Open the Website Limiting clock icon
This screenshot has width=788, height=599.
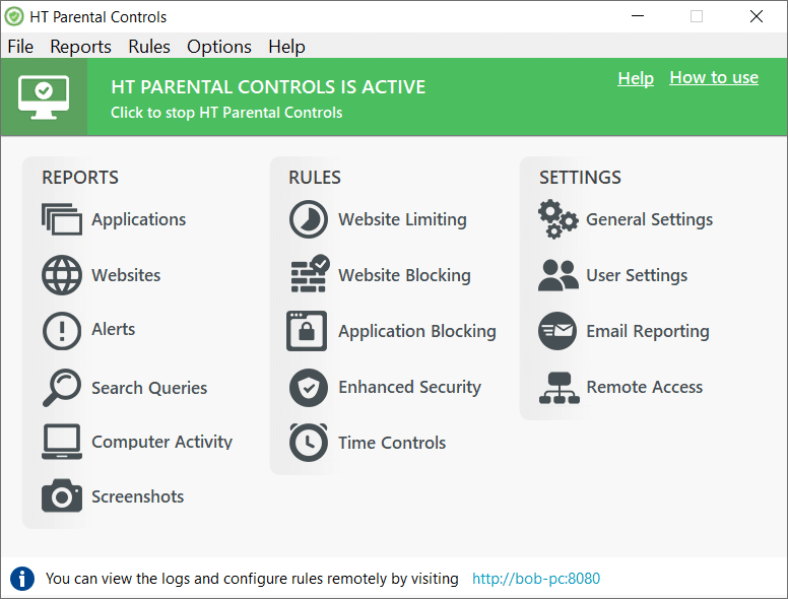tap(309, 219)
